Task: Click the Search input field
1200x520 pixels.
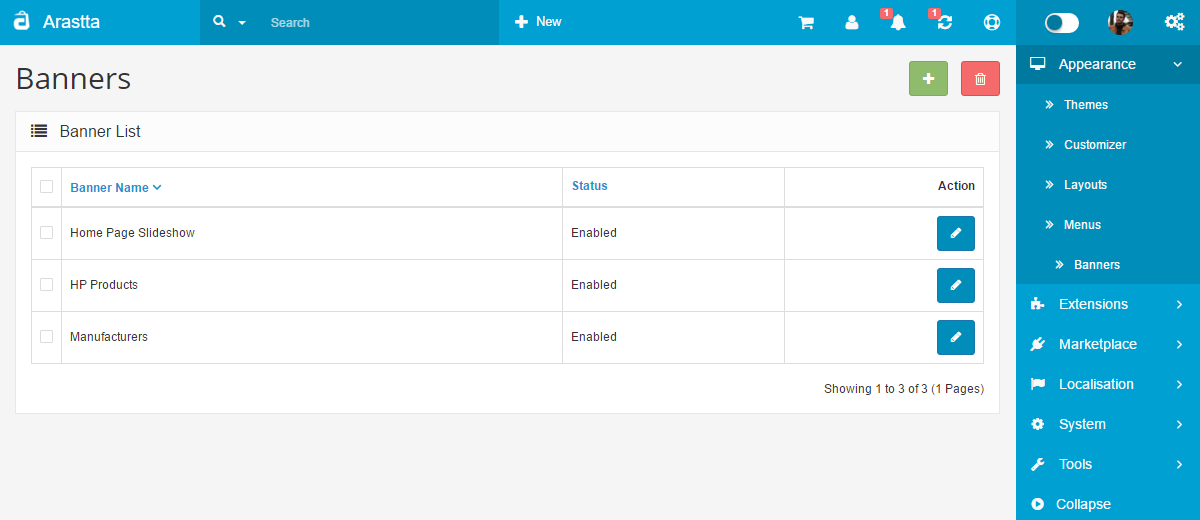Action: point(380,22)
